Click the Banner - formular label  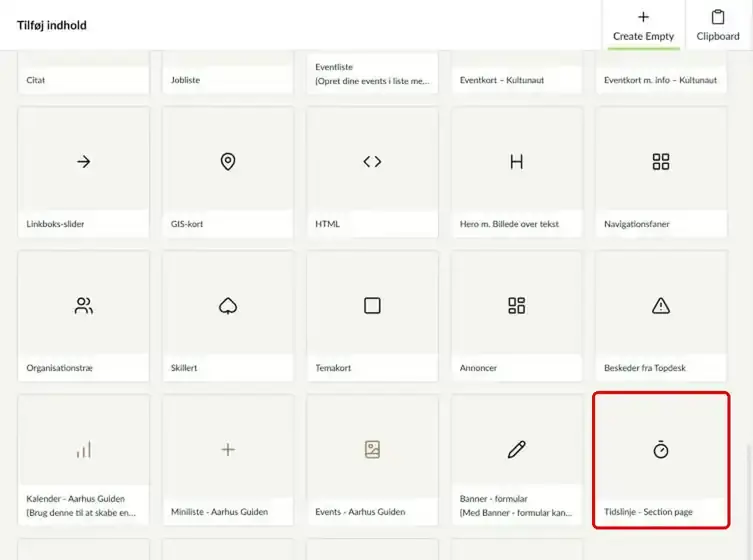tap(493, 499)
